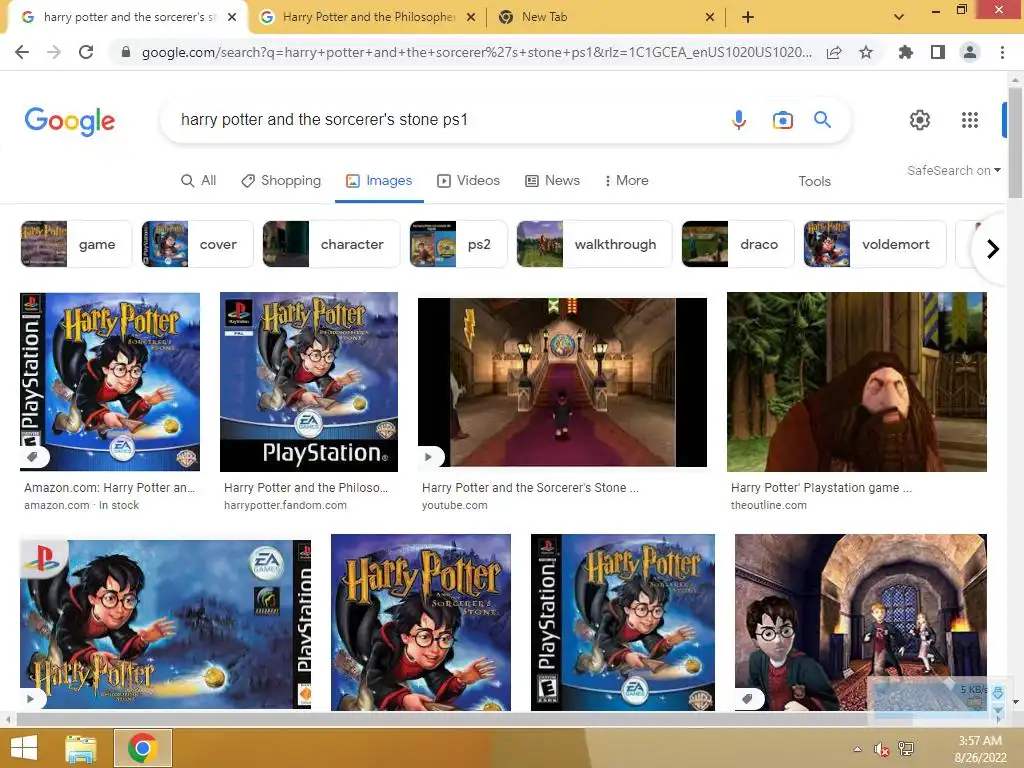The height and width of the screenshot is (768, 1024).
Task: Bookmark this page with the star icon
Action: tap(866, 52)
